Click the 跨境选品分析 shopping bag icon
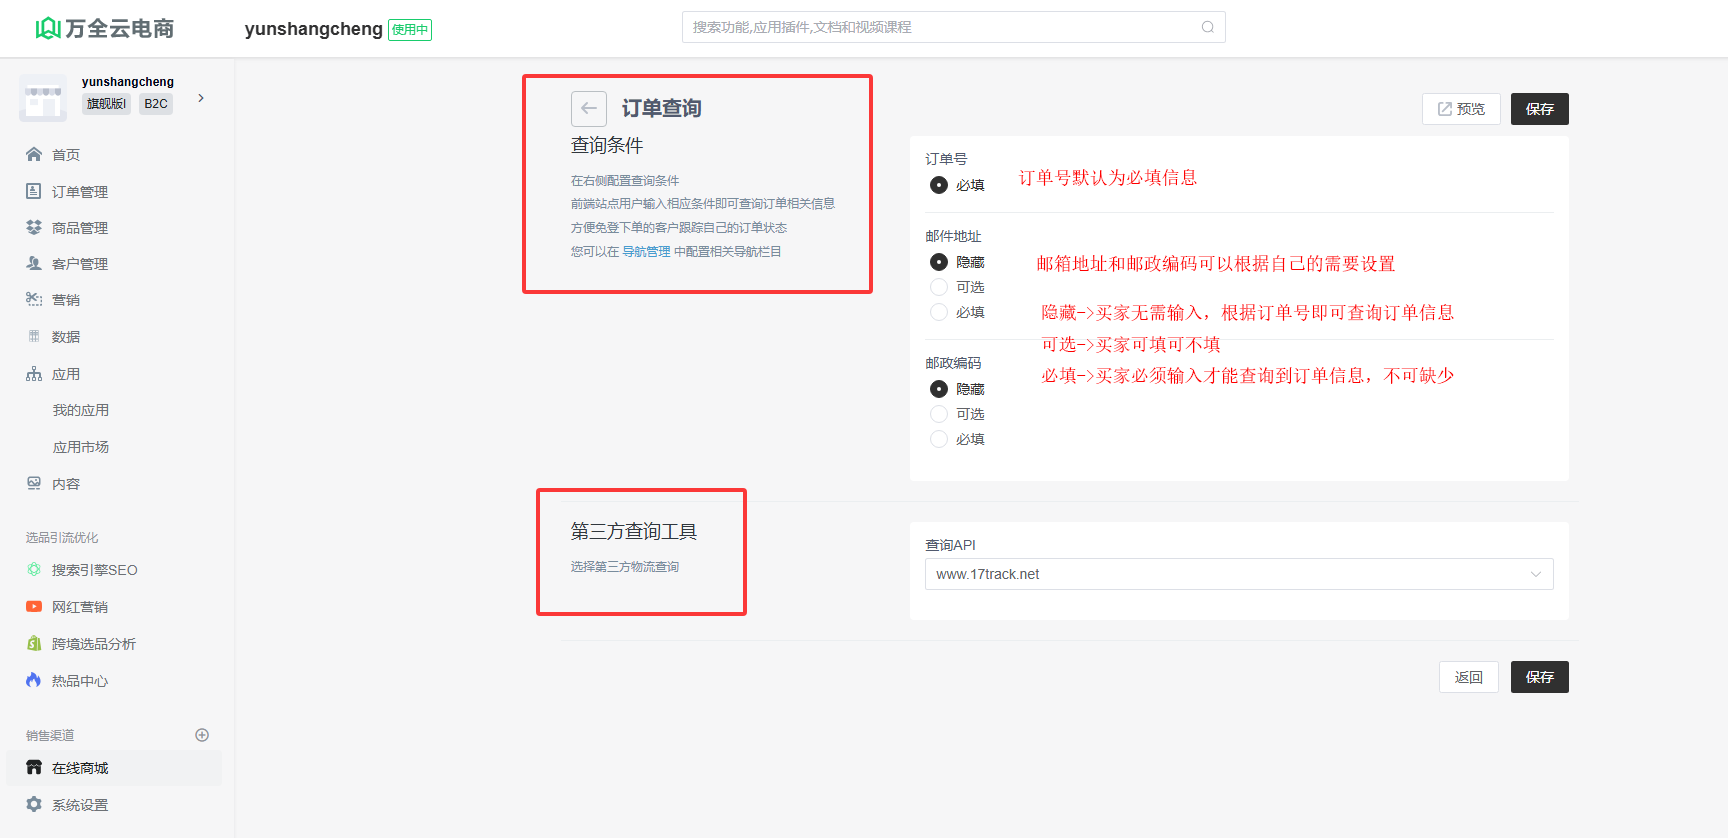 34,643
